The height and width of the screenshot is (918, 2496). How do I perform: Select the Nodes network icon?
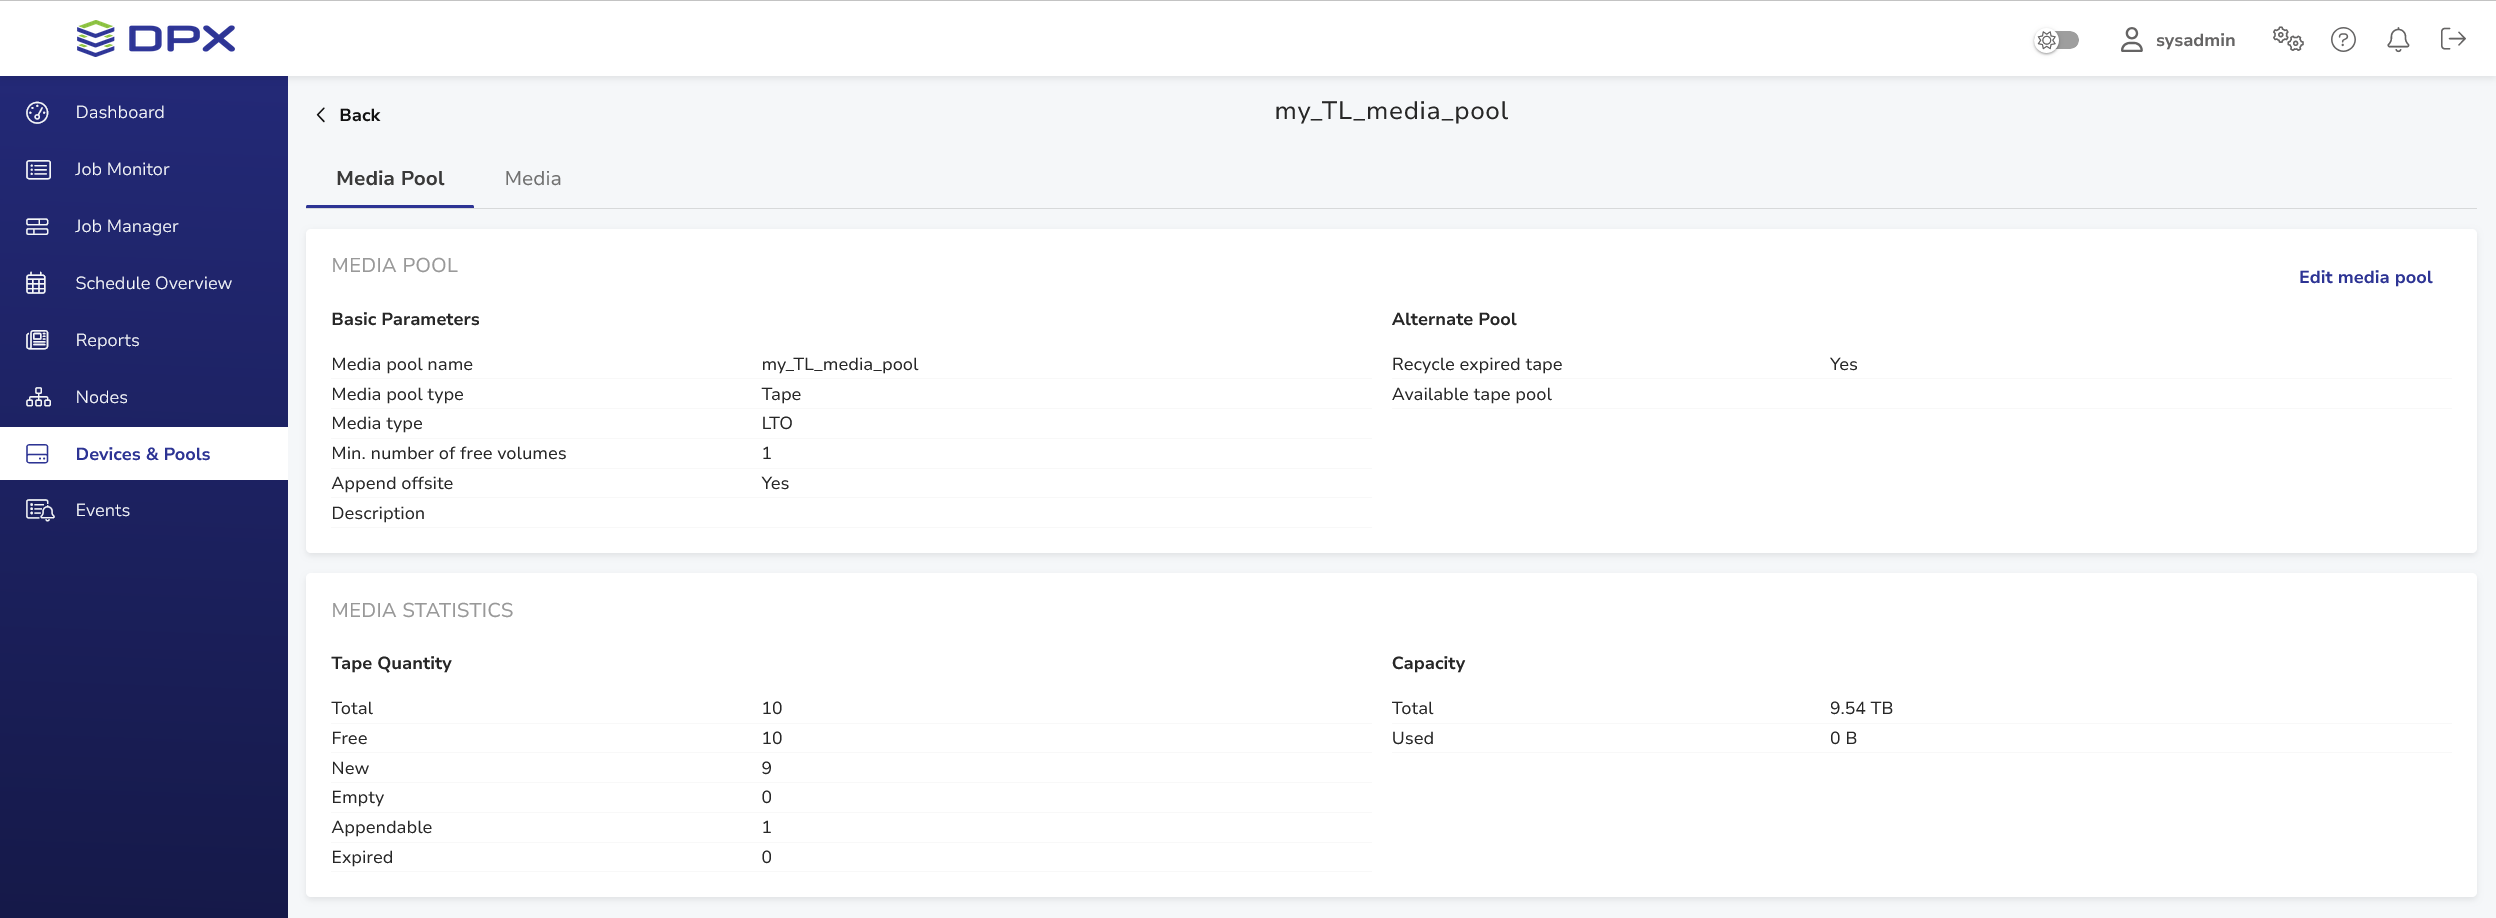[38, 398]
